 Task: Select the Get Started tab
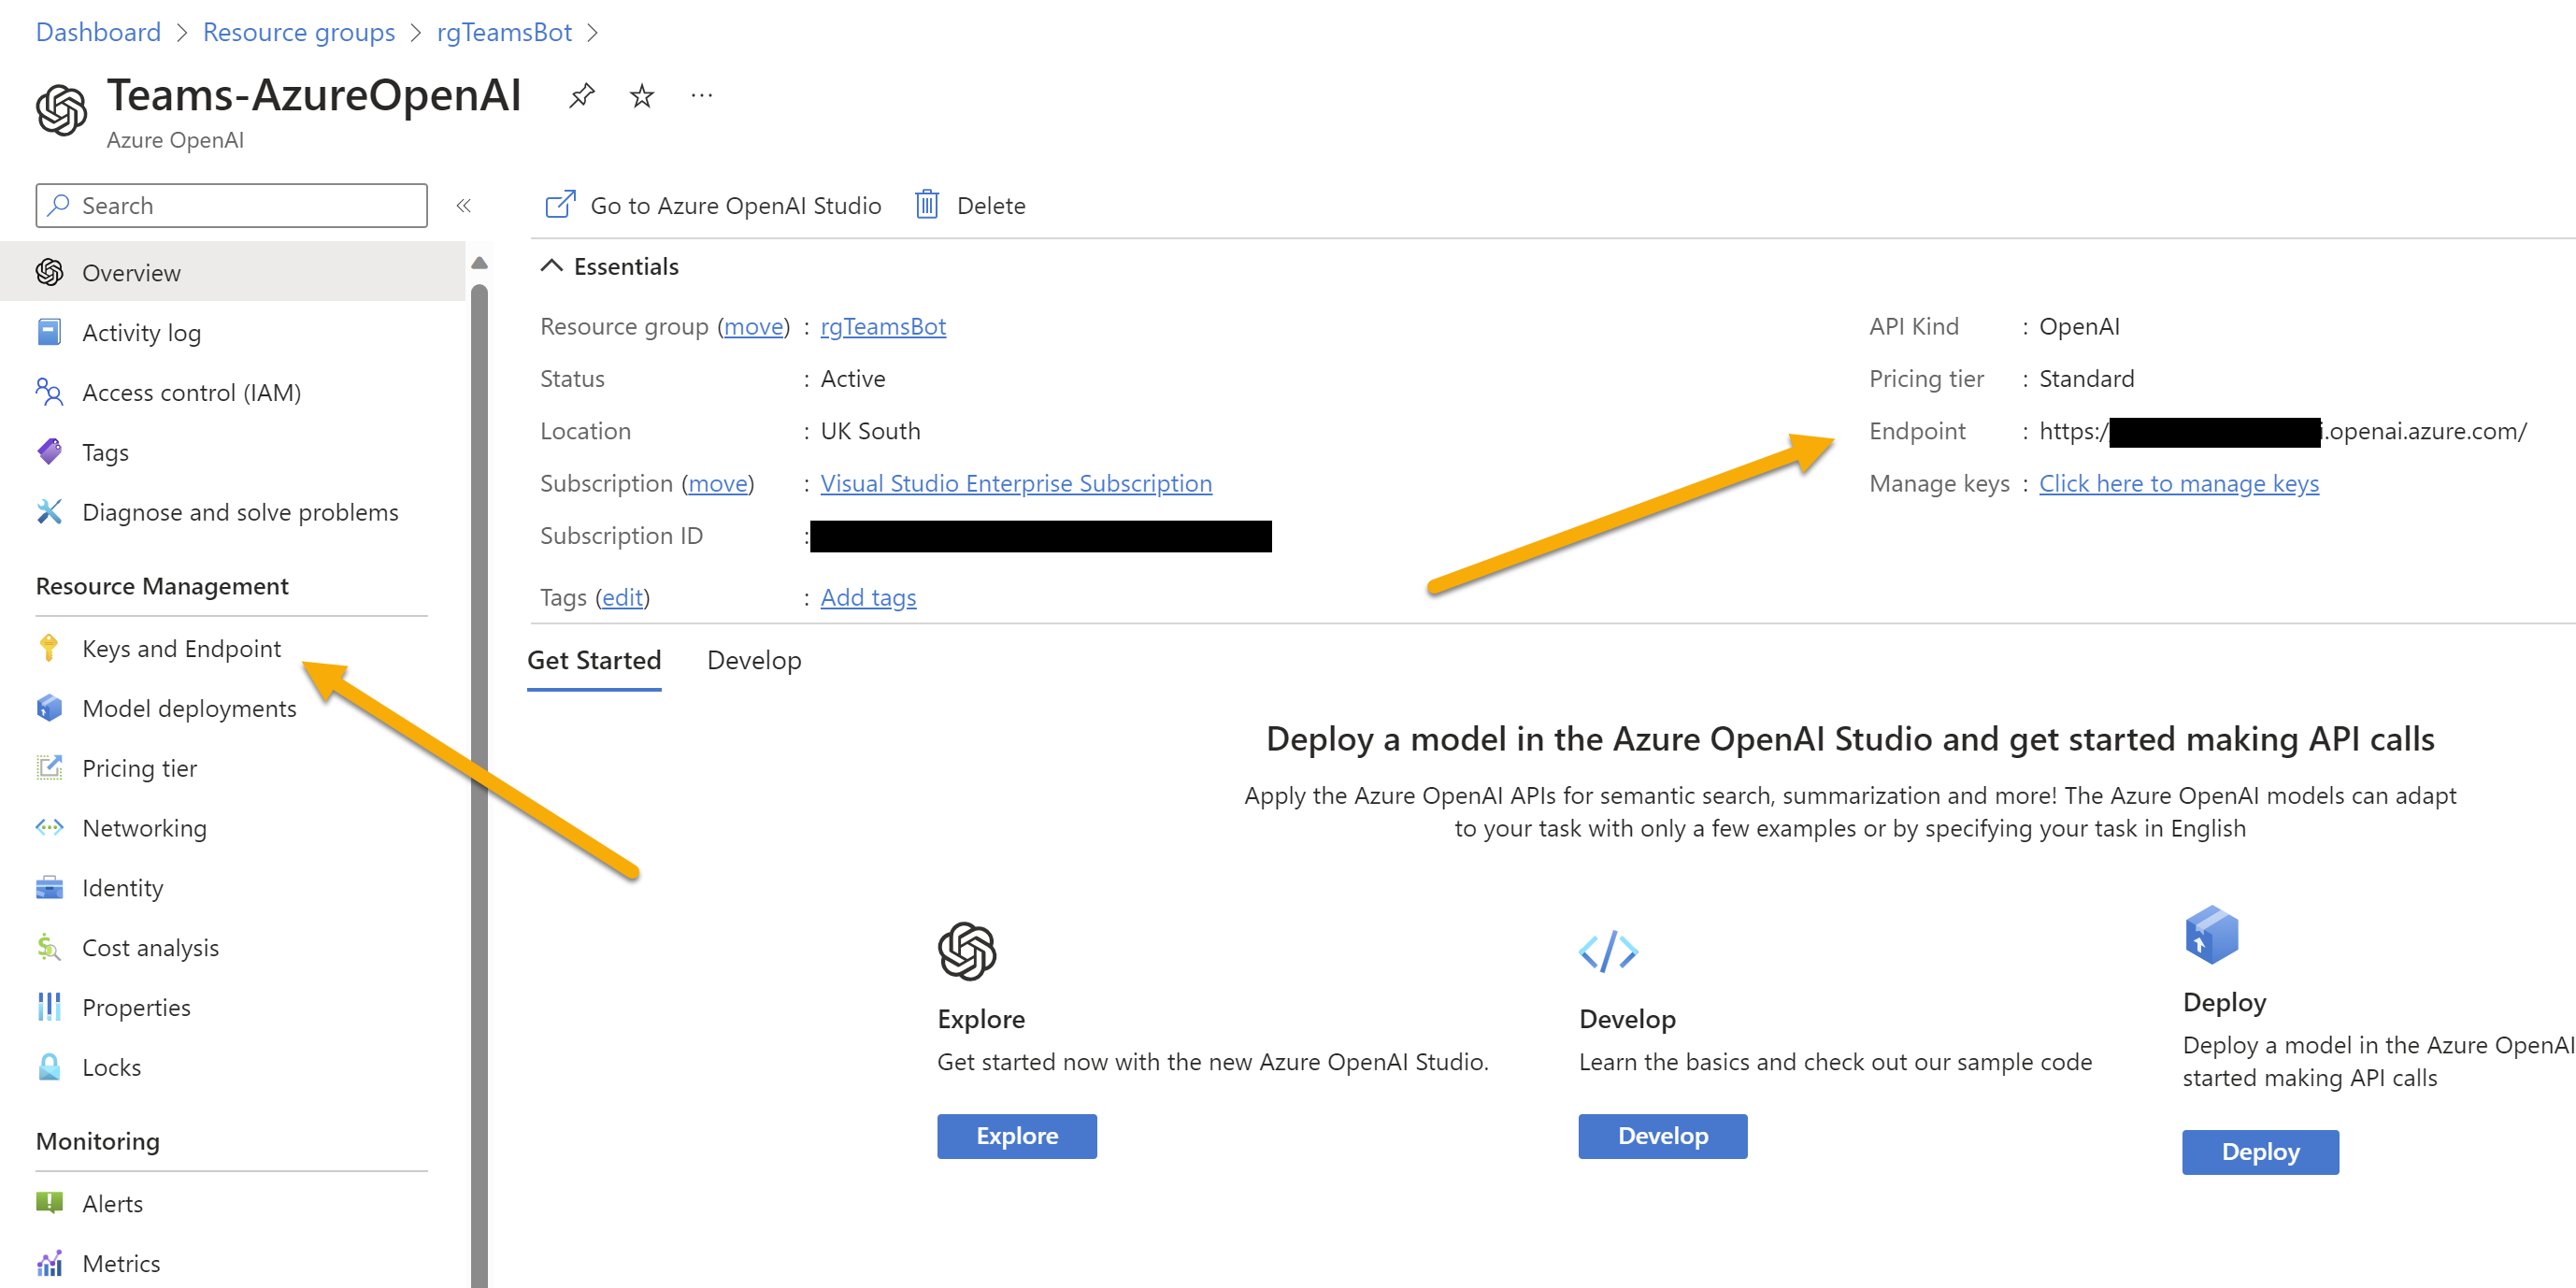[x=594, y=661]
